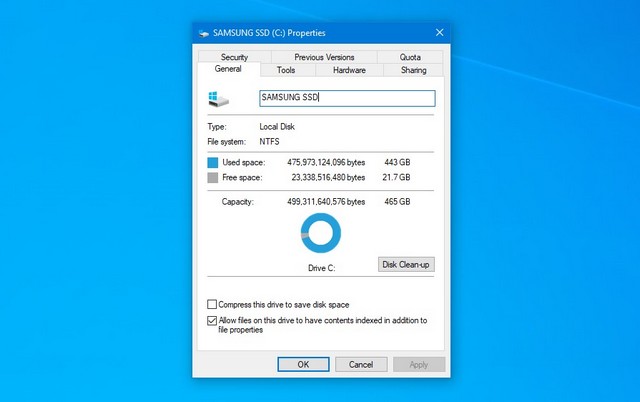Open the Tools tab
The image size is (640, 402).
[286, 70]
